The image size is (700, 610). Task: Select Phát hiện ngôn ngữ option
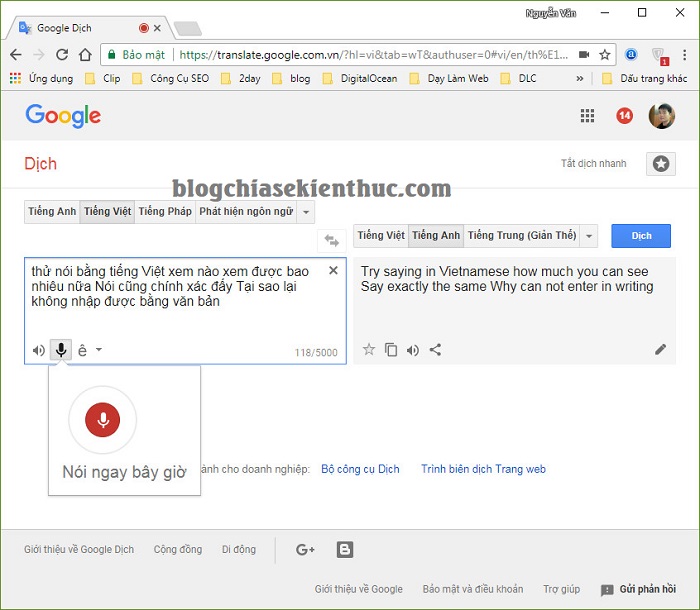coord(246,211)
